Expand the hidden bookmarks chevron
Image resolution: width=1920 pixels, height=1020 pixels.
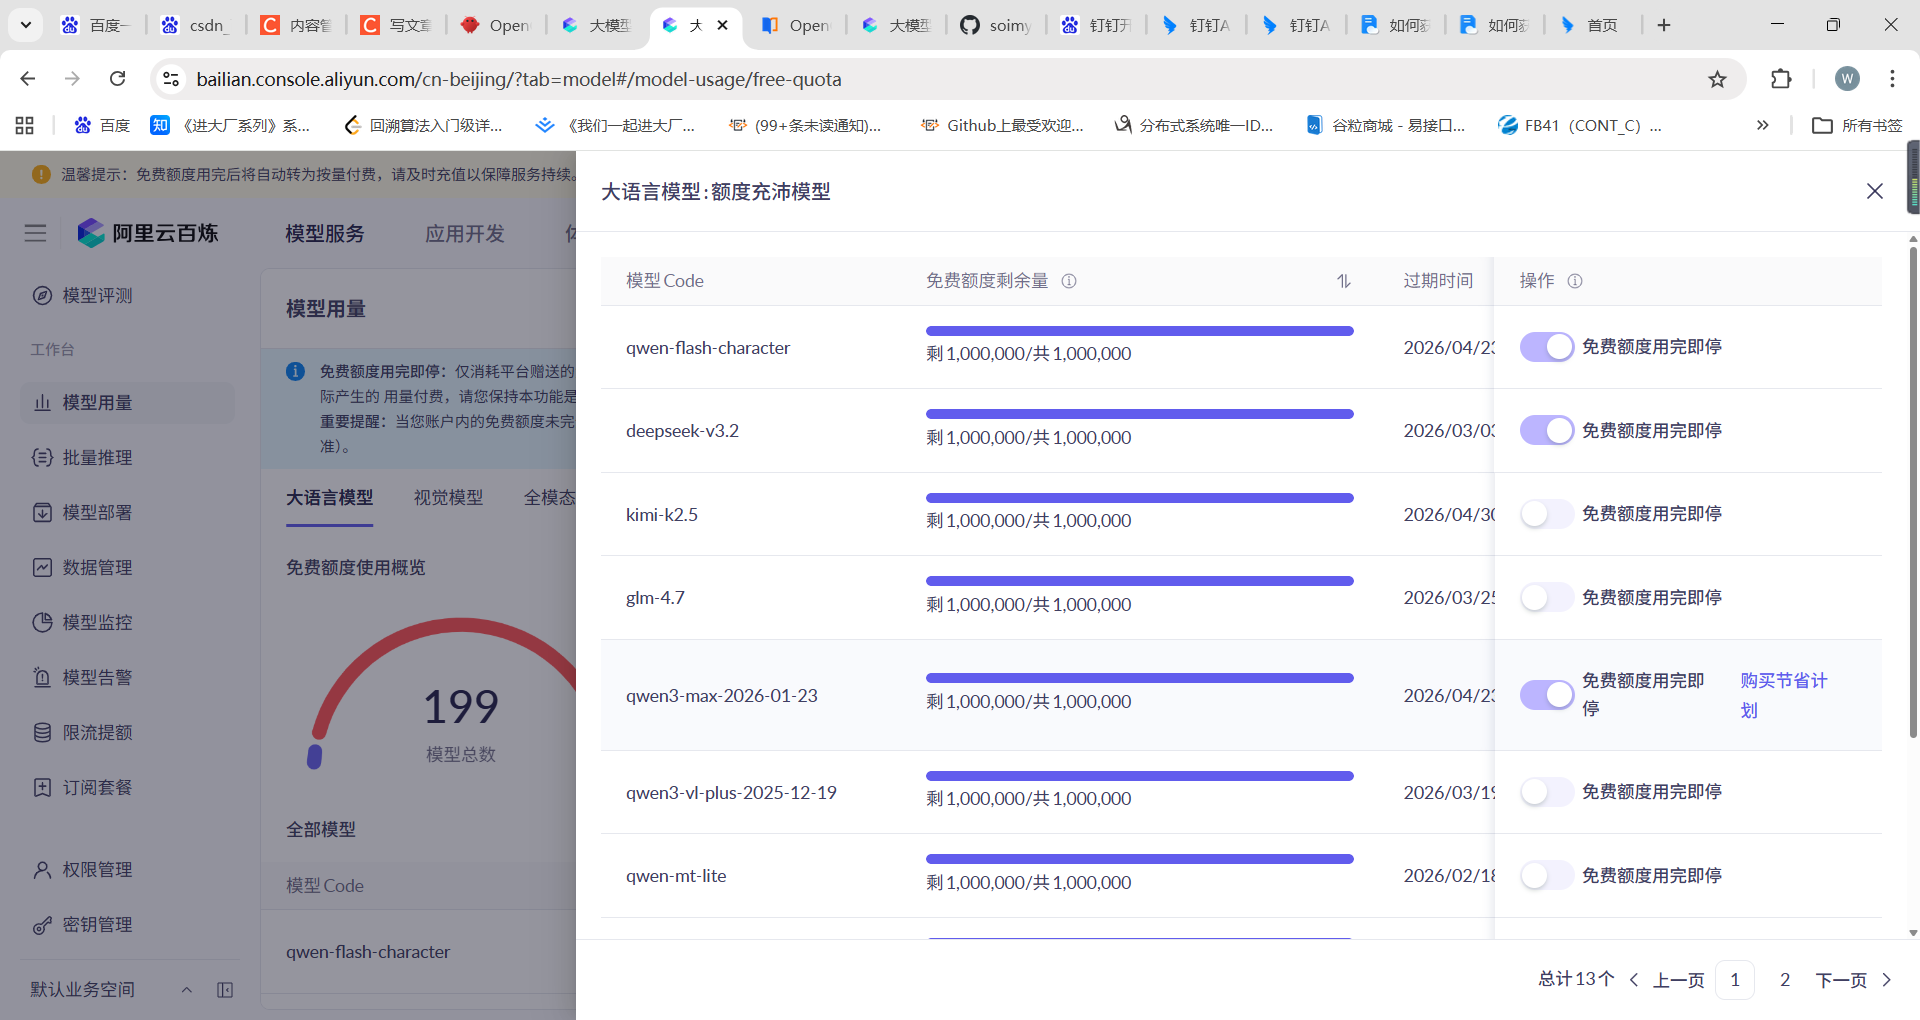(x=1762, y=125)
